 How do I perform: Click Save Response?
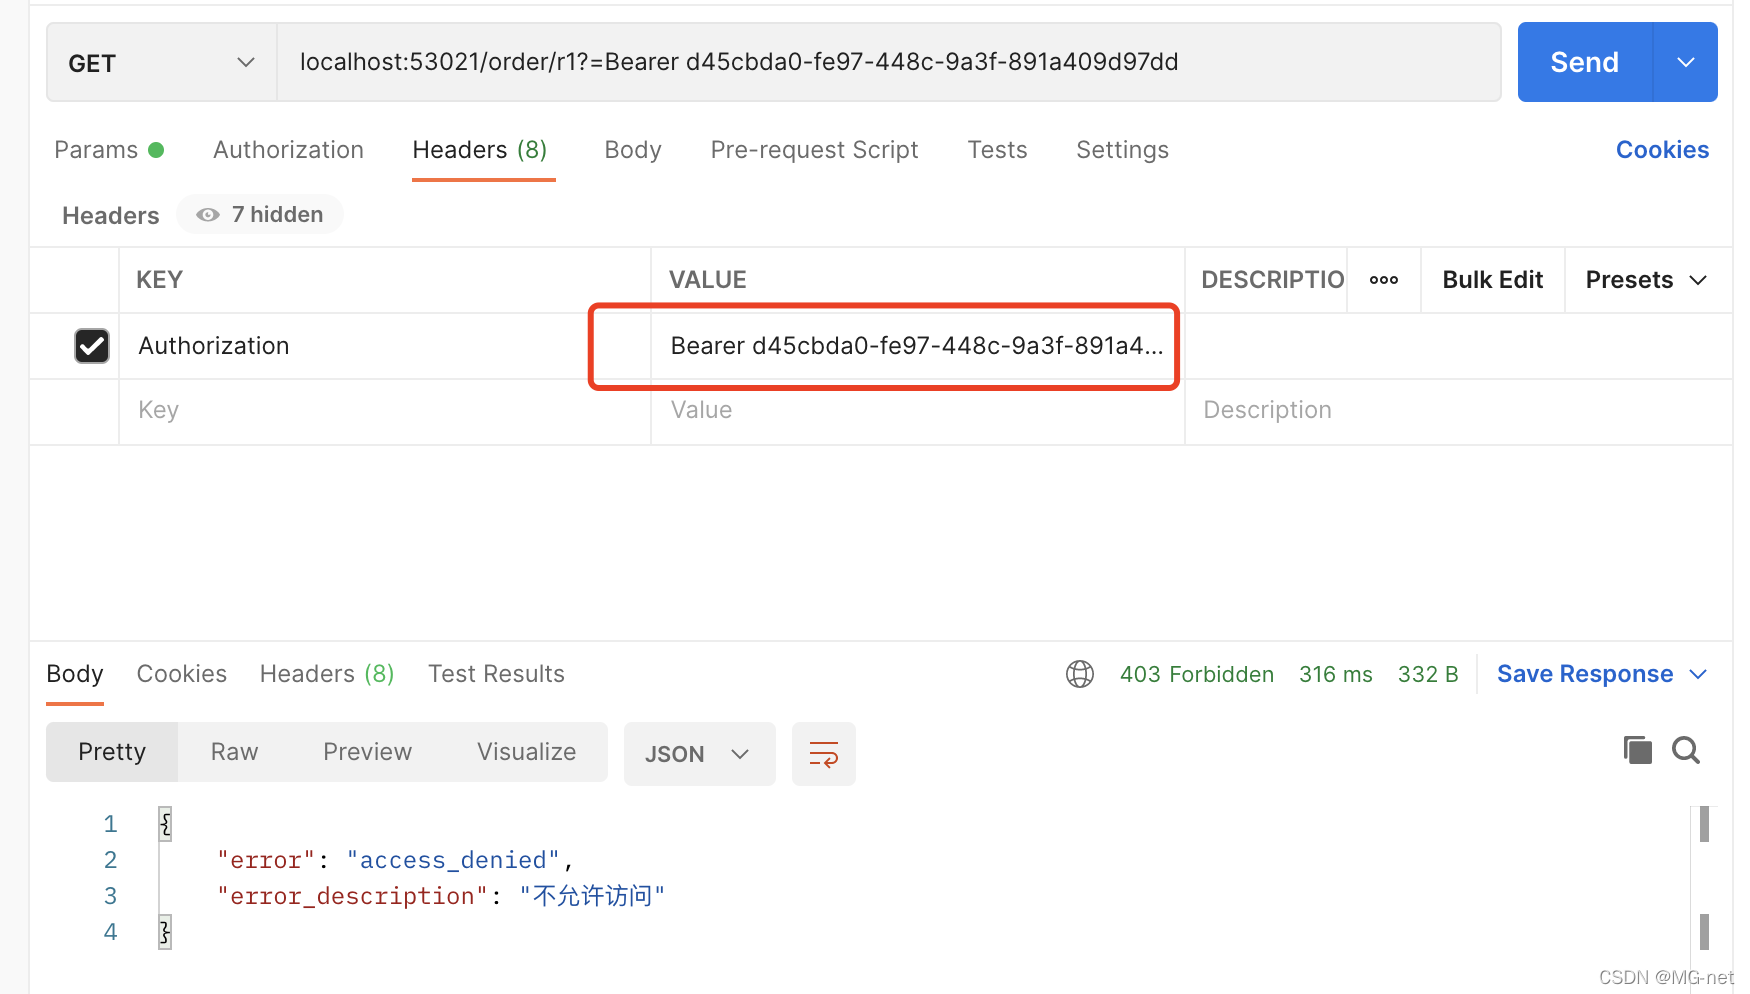pyautogui.click(x=1585, y=674)
